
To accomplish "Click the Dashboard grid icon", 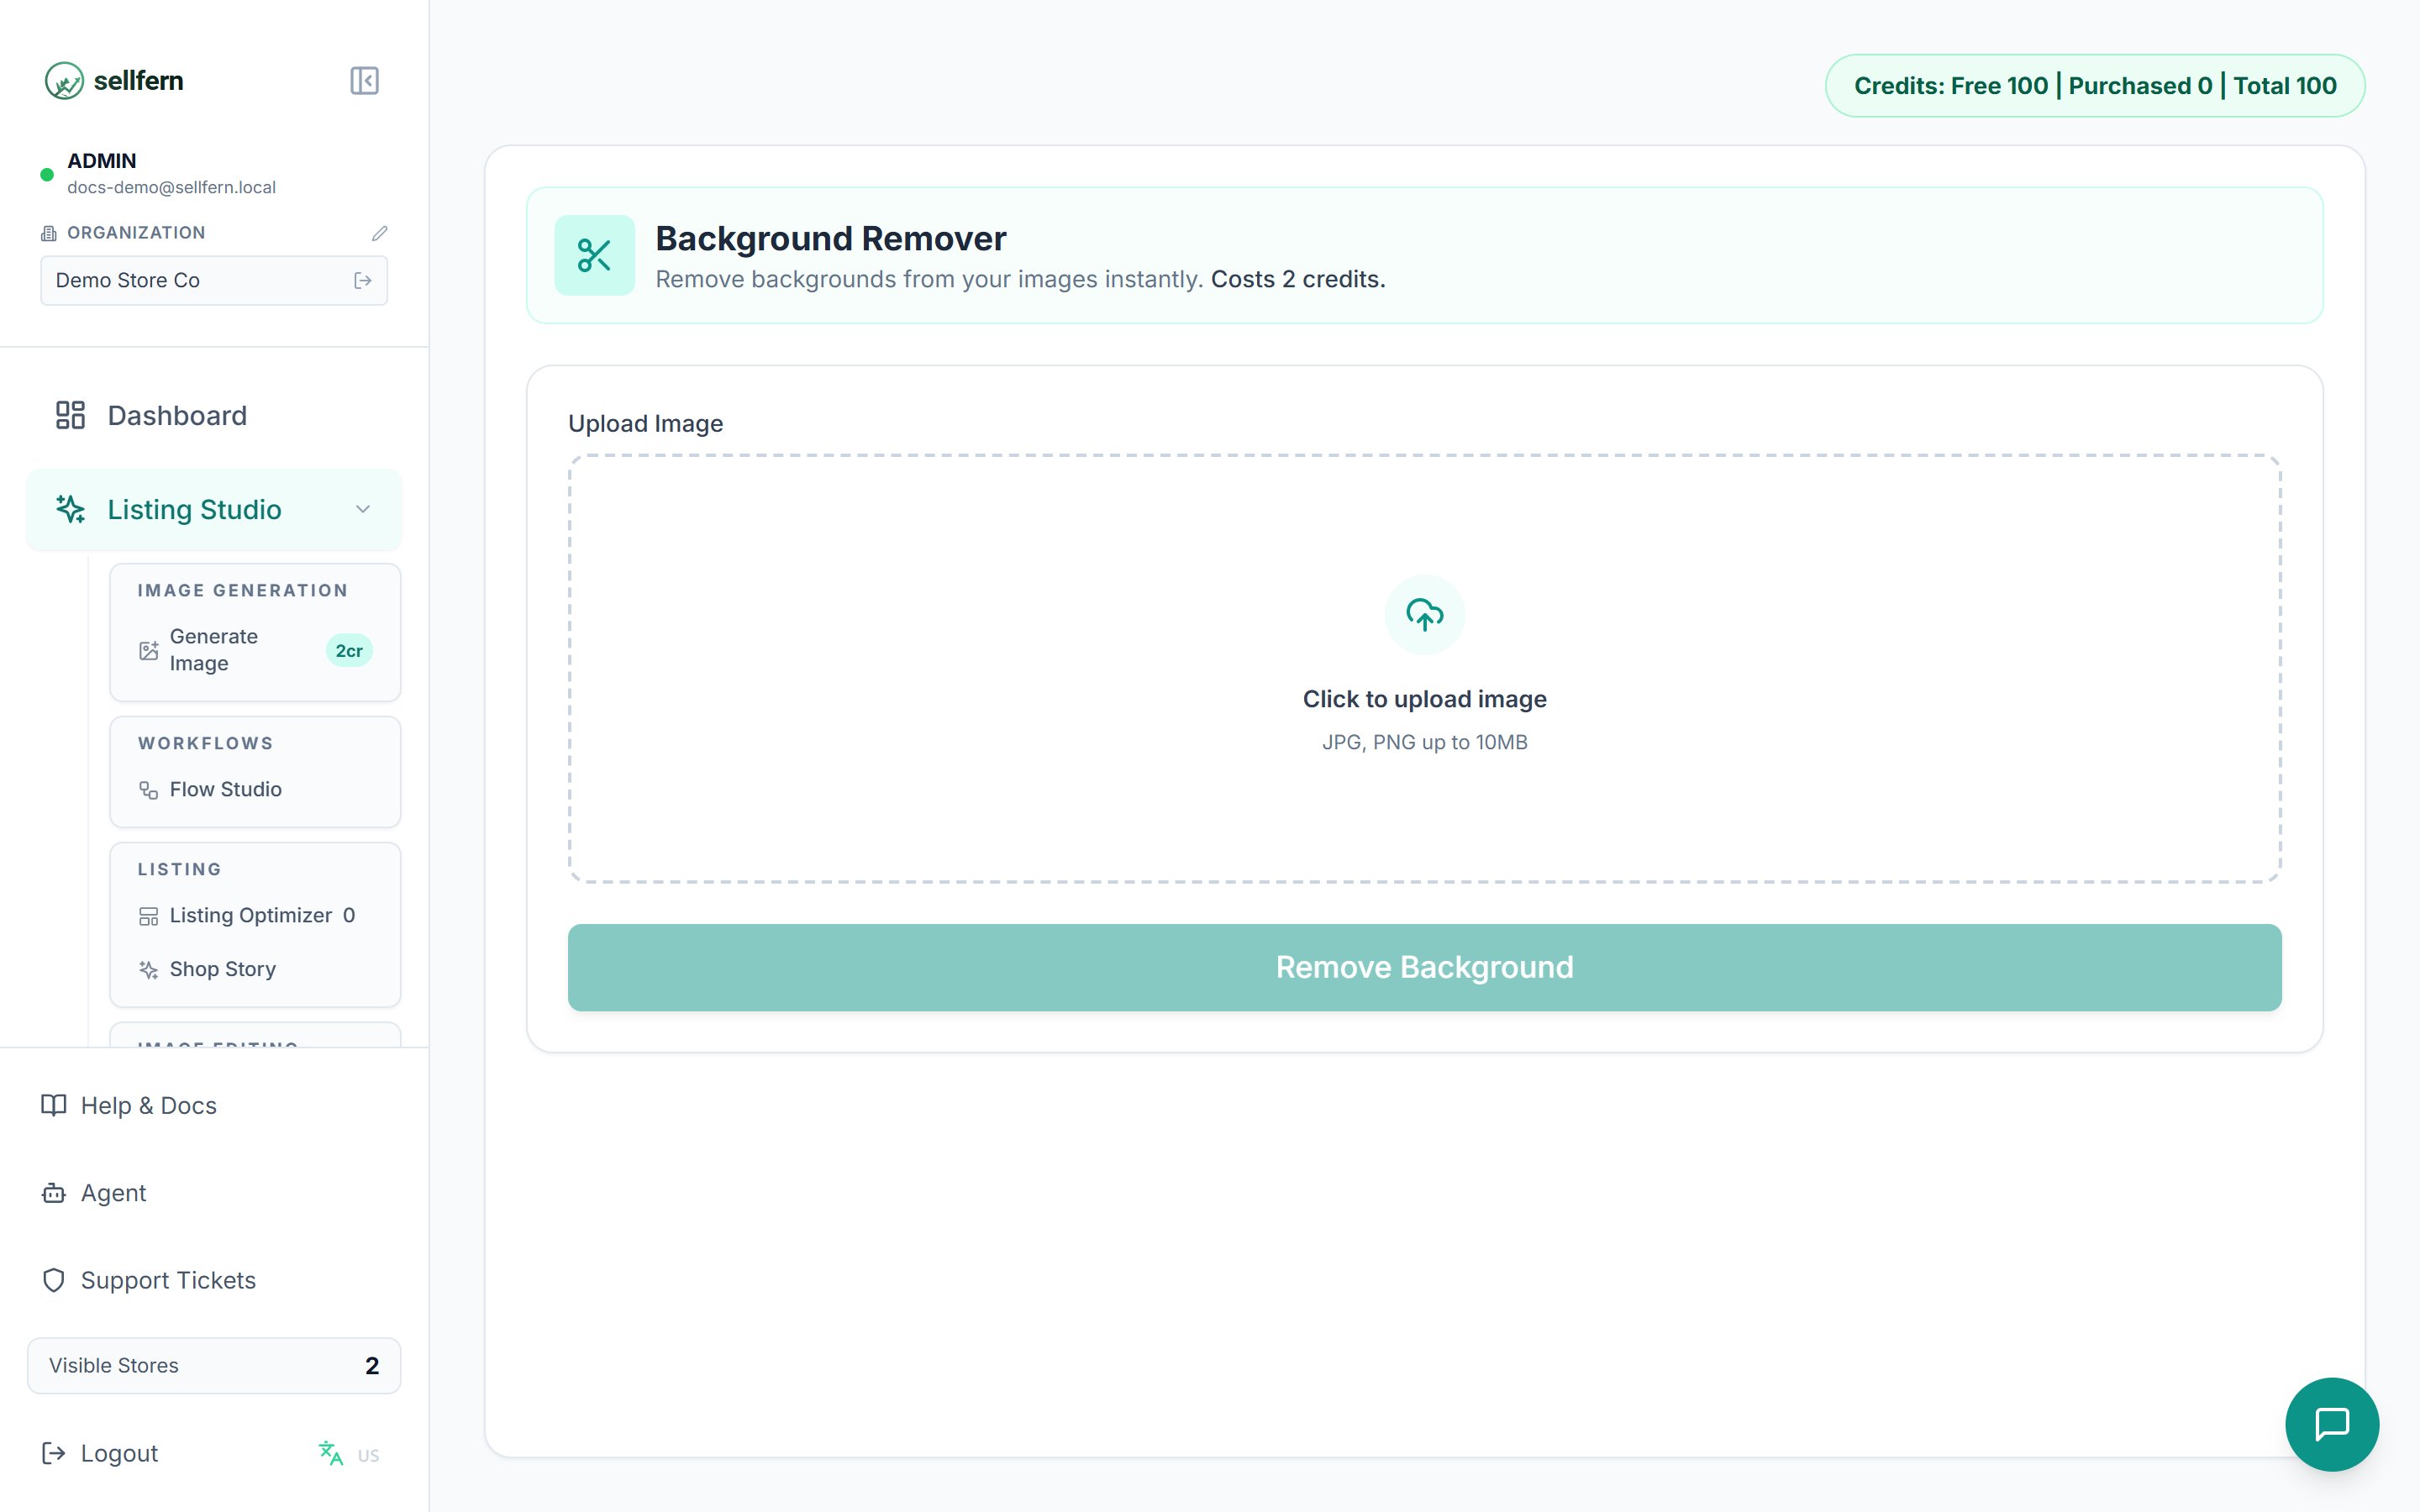I will [x=70, y=415].
